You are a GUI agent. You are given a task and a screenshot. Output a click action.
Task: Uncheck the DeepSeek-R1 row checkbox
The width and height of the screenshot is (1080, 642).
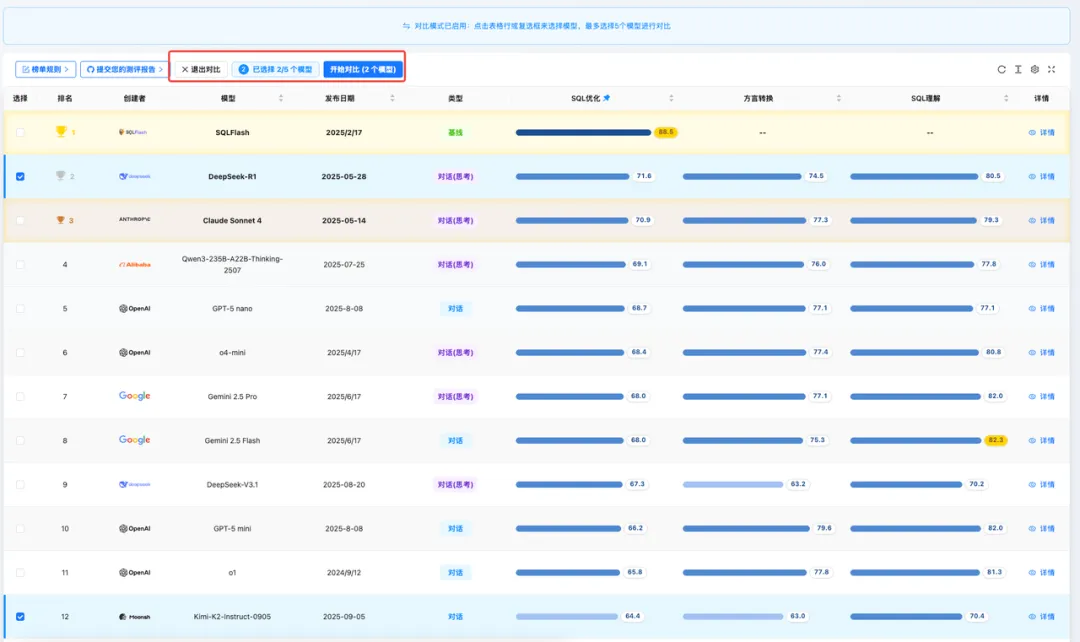pyautogui.click(x=20, y=176)
